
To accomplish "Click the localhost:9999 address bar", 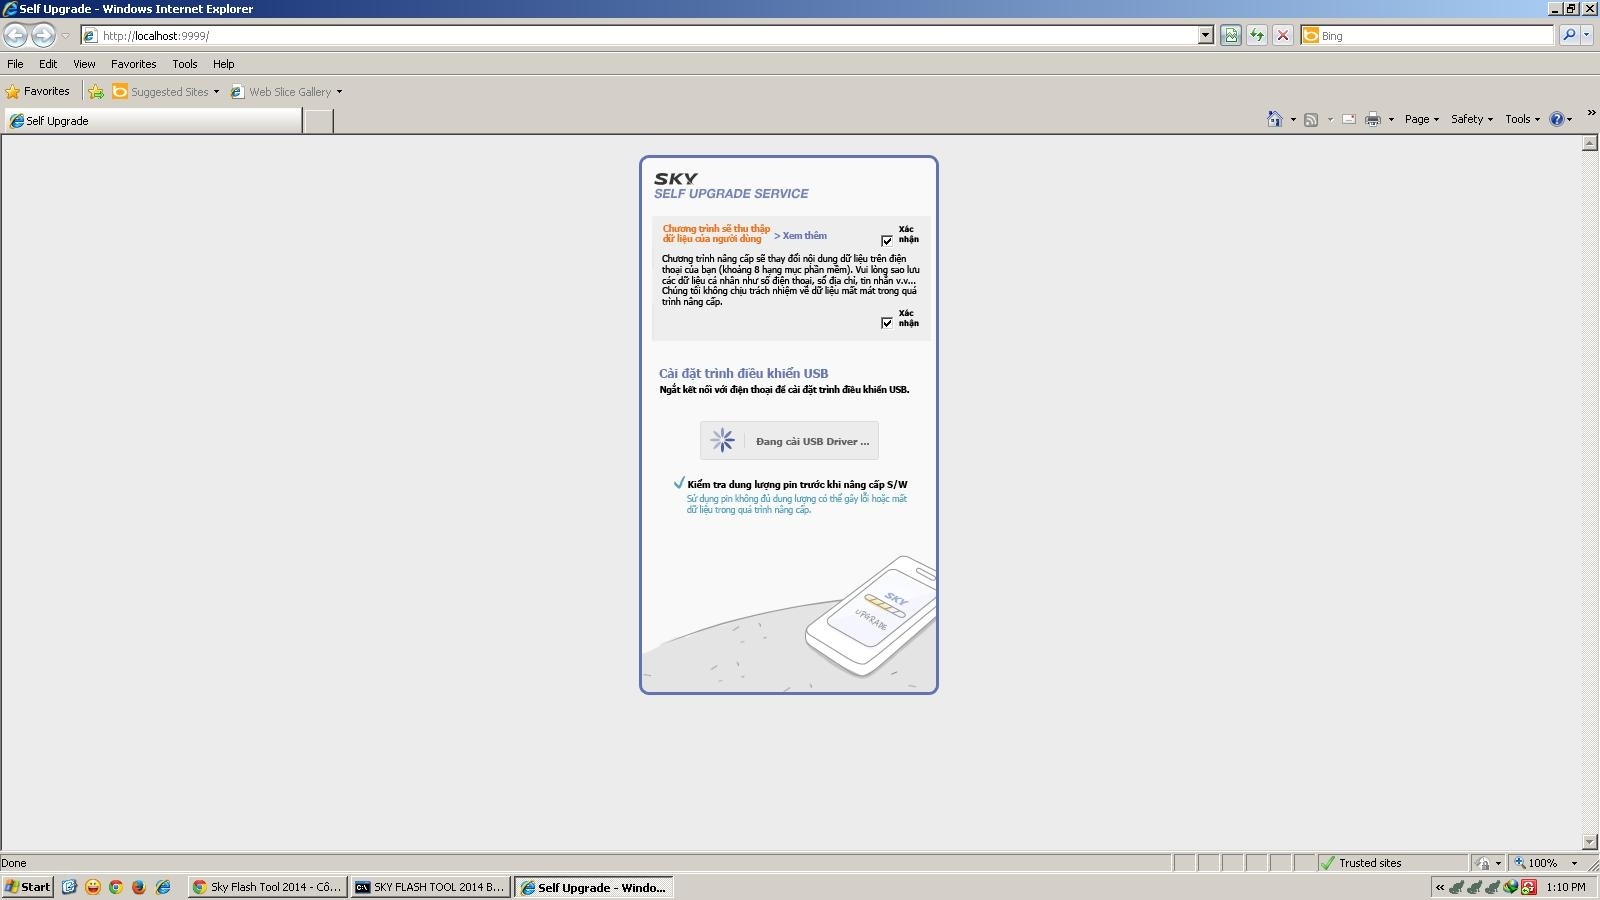I will click(640, 36).
